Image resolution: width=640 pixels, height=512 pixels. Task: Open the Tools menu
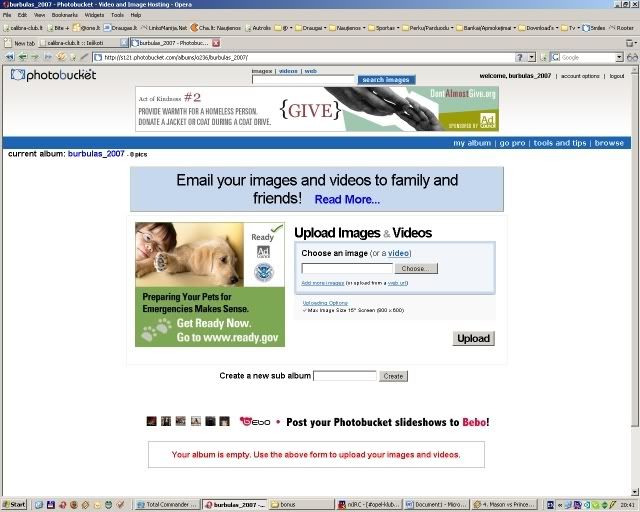pyautogui.click(x=117, y=15)
